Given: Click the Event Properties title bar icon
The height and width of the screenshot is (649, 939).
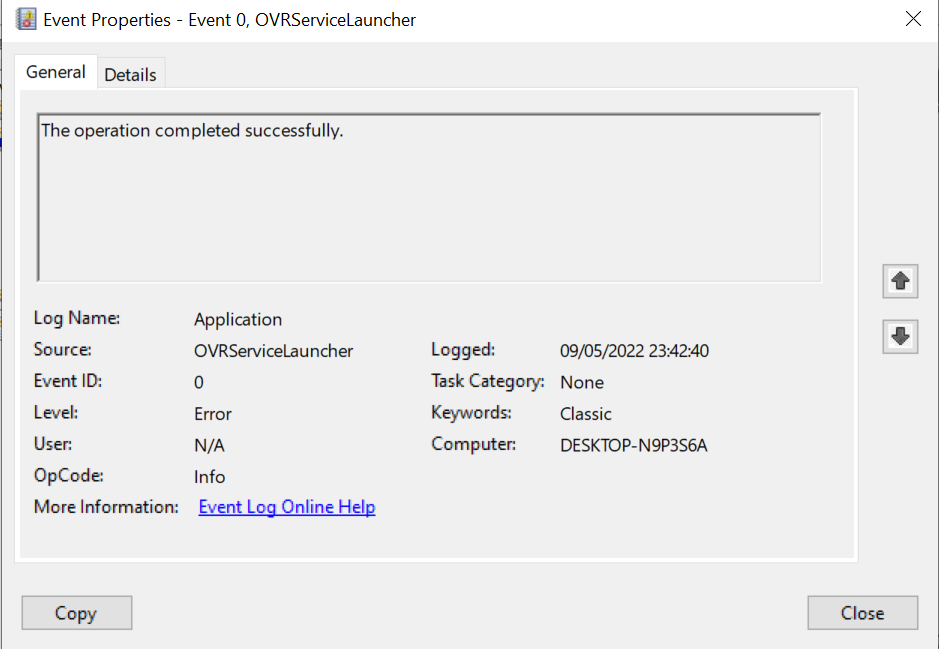Looking at the screenshot, I should coord(26,19).
